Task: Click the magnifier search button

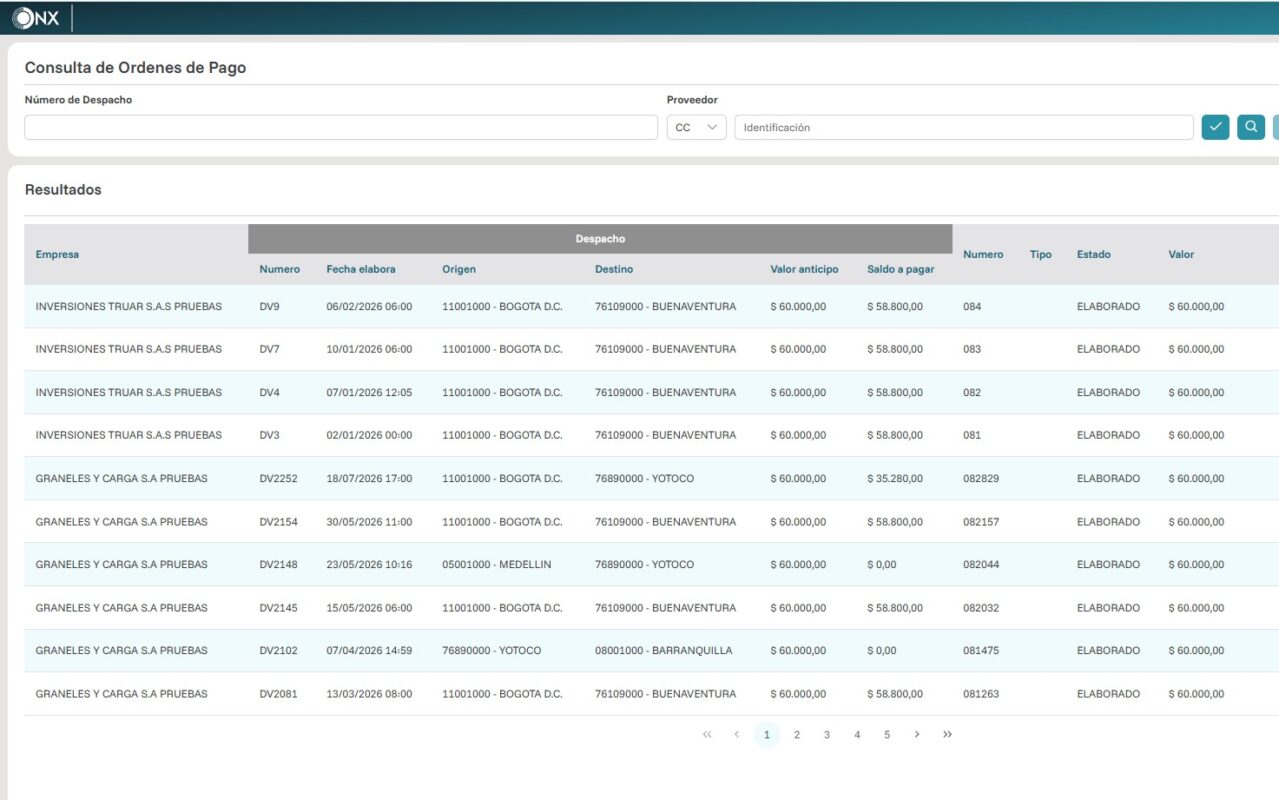Action: [x=1251, y=127]
